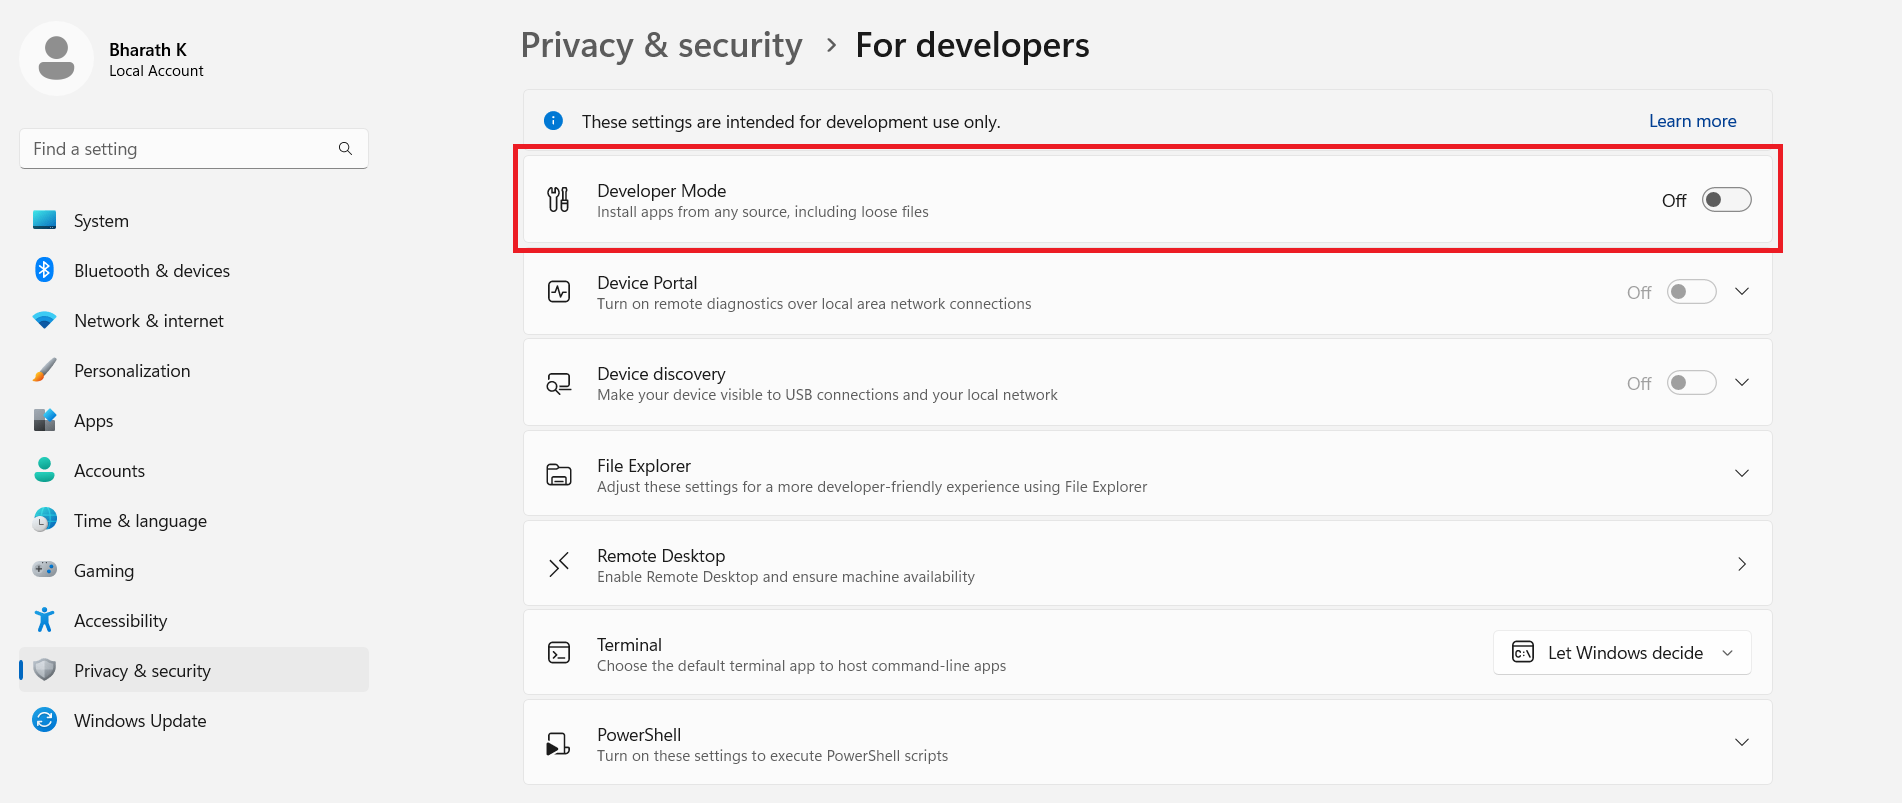Click the Developer Mode tools icon

559,200
